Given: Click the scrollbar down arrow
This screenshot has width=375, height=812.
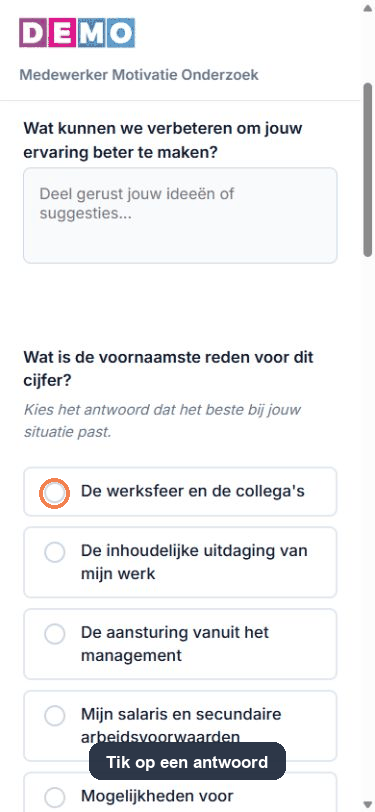Looking at the screenshot, I should pyautogui.click(x=368, y=804).
